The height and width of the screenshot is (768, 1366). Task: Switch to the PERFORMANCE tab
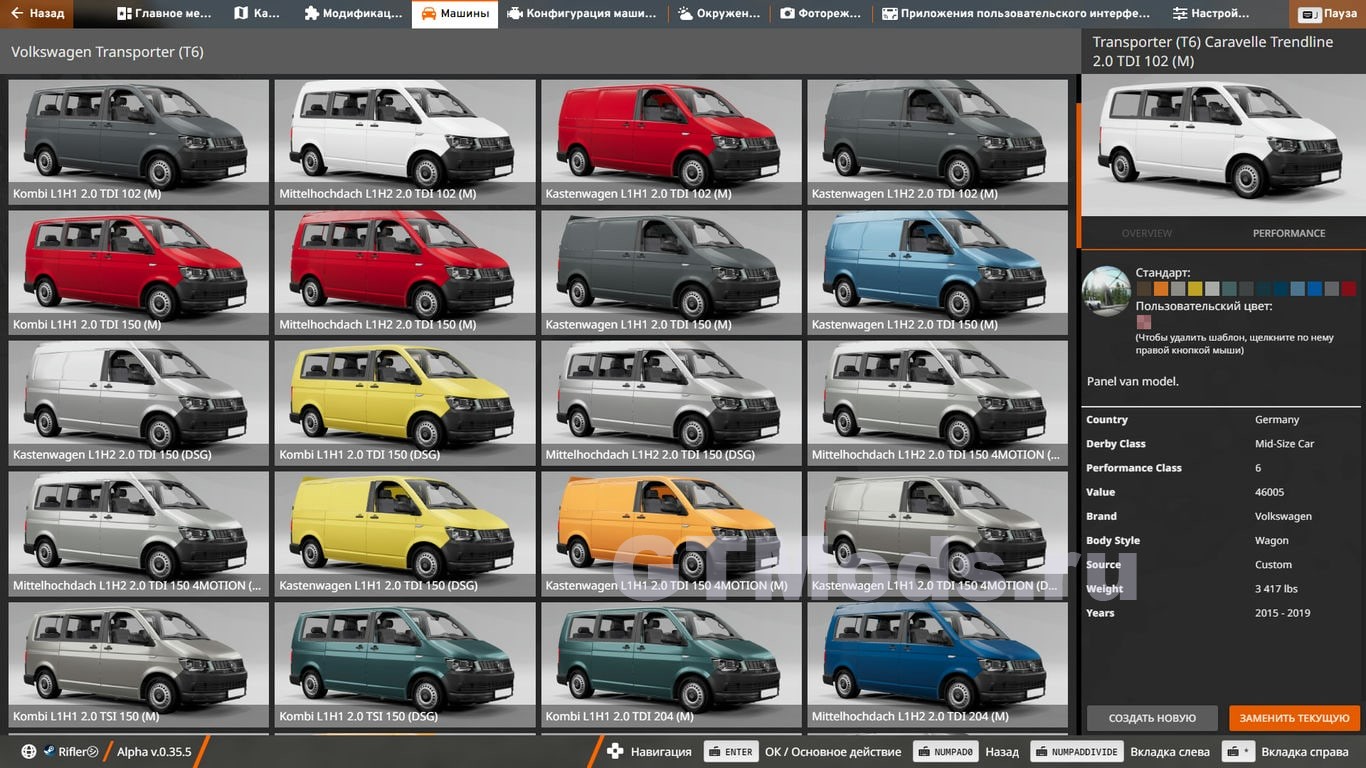click(1289, 233)
